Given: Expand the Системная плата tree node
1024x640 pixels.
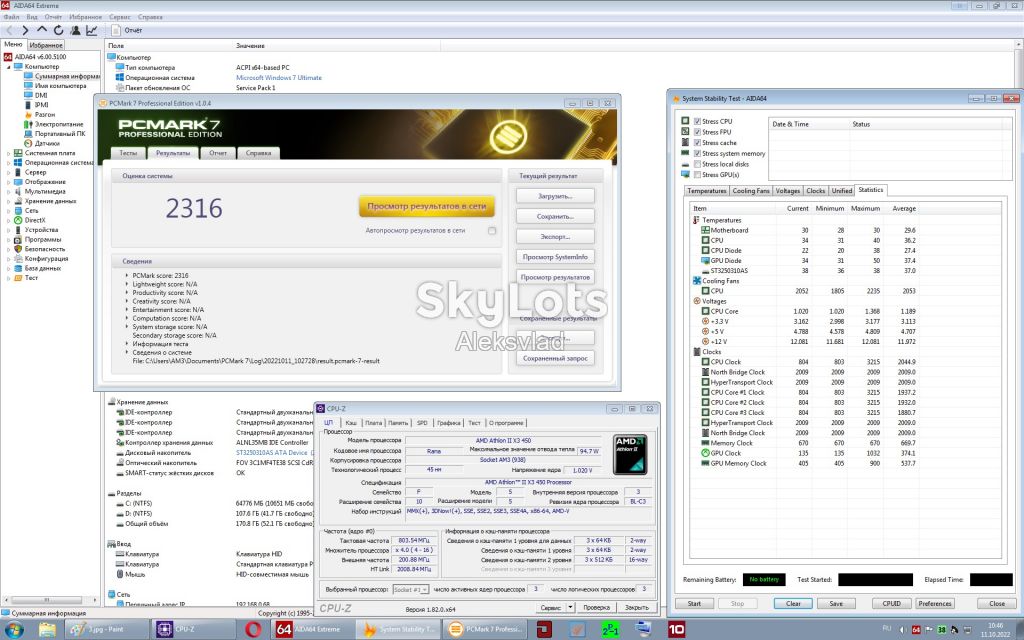Looking at the screenshot, I should tap(8, 153).
